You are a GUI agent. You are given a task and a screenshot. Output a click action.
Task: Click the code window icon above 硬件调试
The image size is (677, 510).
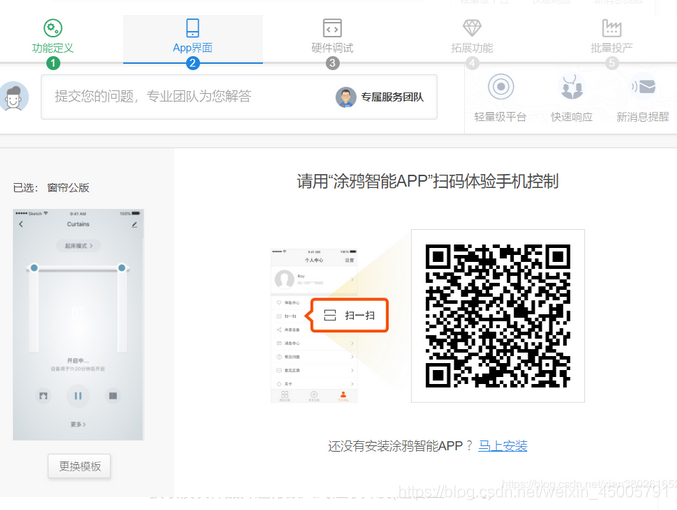[x=332, y=28]
